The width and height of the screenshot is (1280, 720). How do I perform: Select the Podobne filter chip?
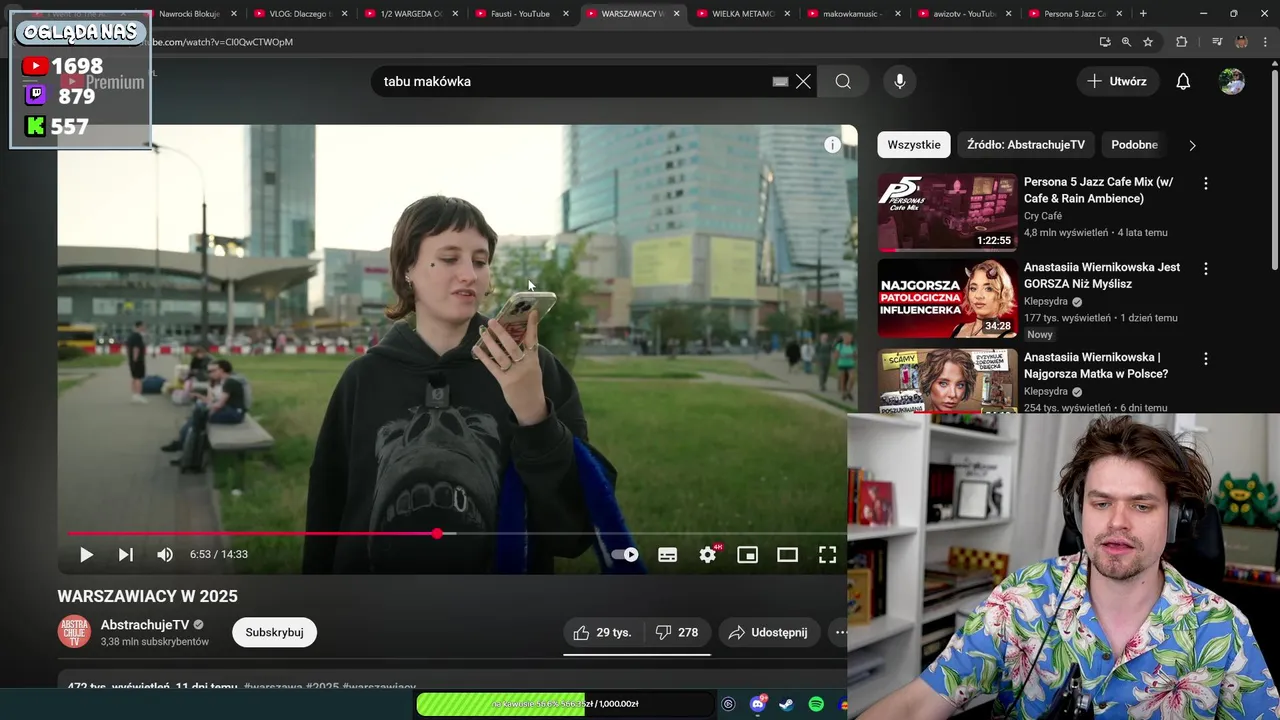(1134, 145)
